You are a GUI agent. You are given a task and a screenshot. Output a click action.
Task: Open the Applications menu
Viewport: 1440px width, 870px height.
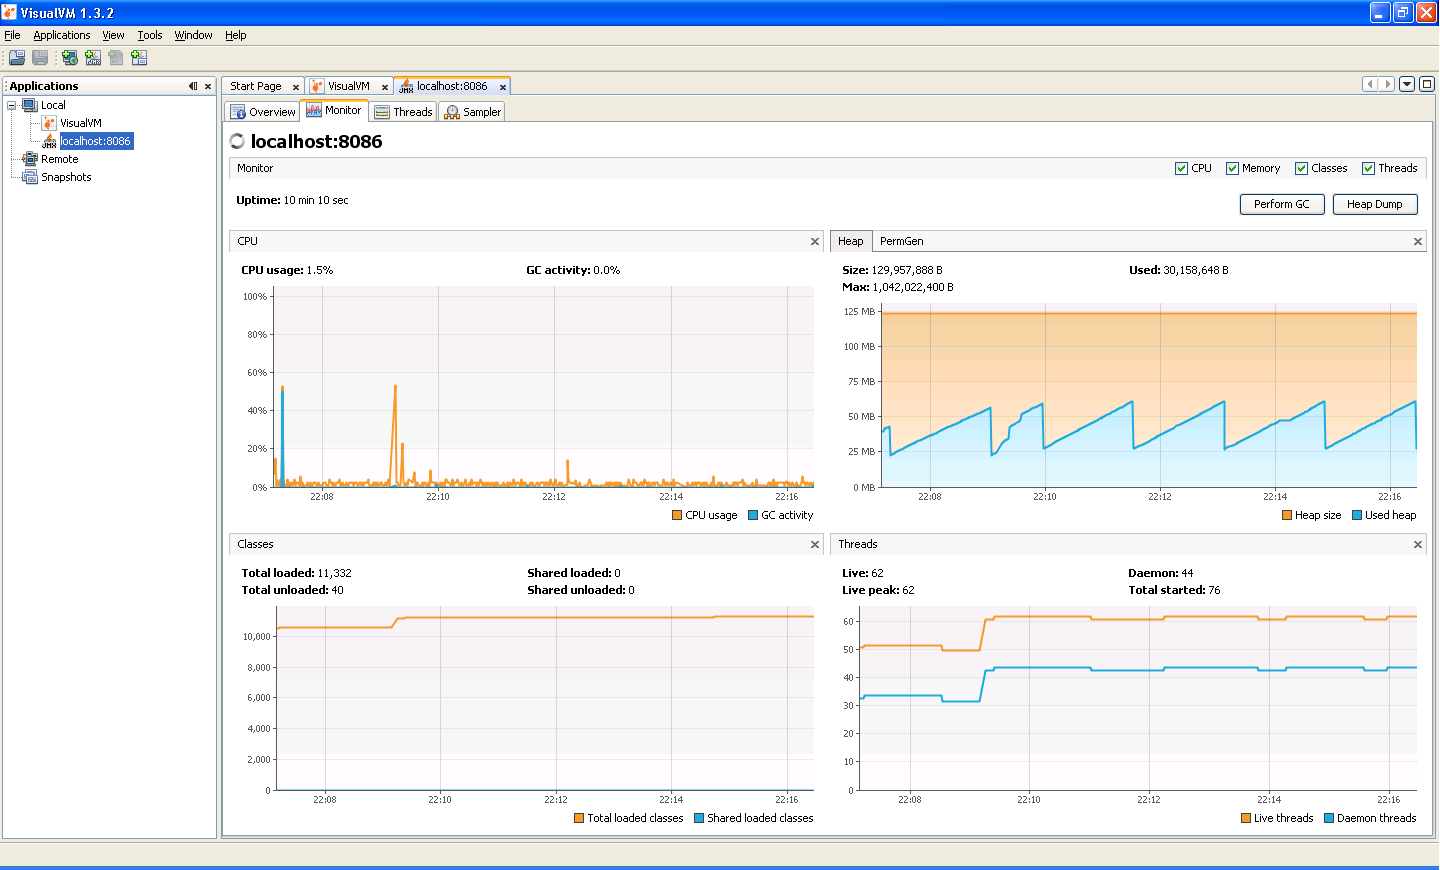coord(62,35)
